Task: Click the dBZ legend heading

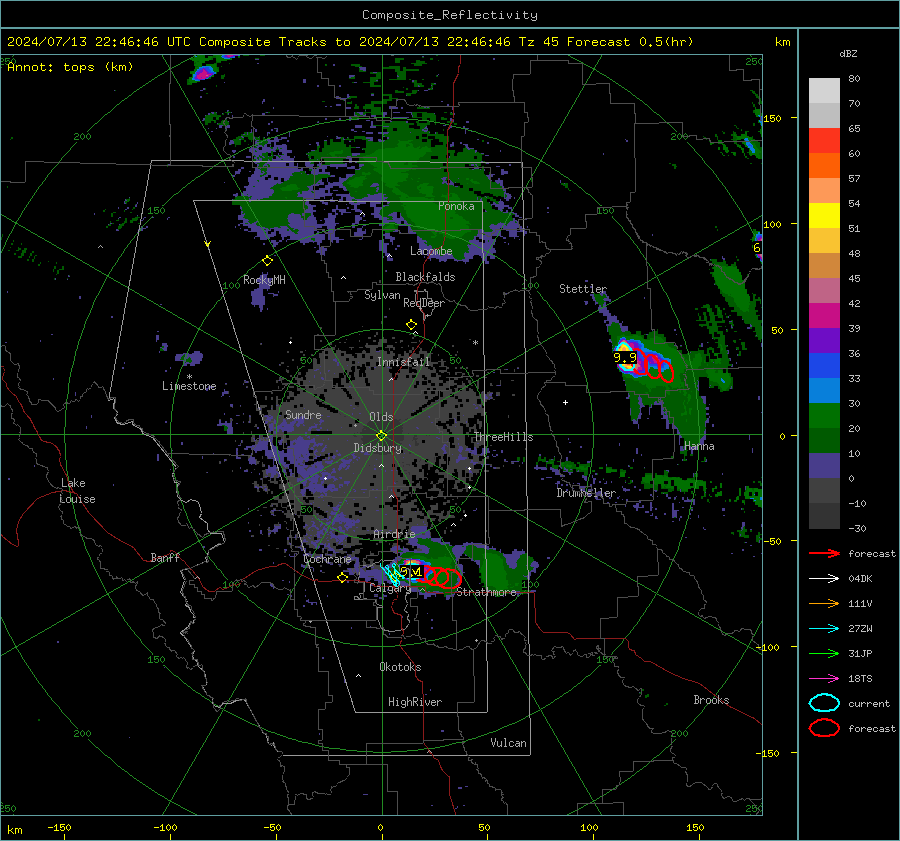Action: click(848, 53)
